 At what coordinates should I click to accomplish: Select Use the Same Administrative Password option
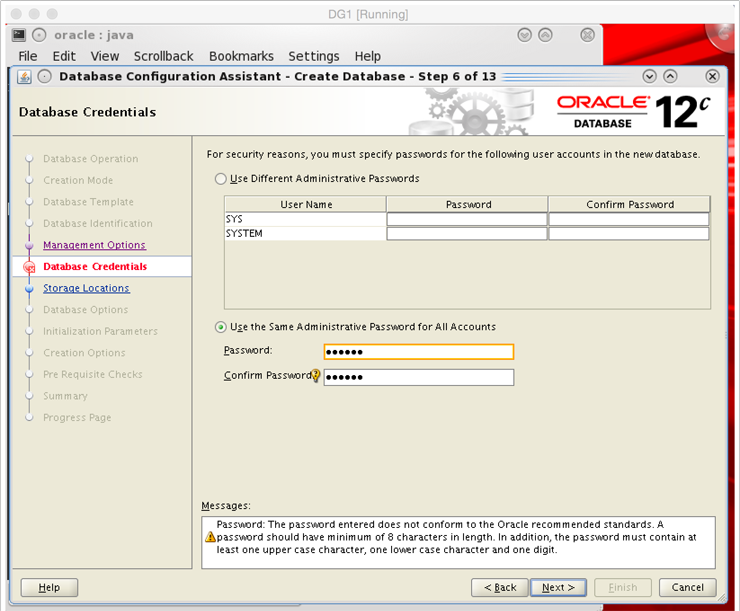220,327
